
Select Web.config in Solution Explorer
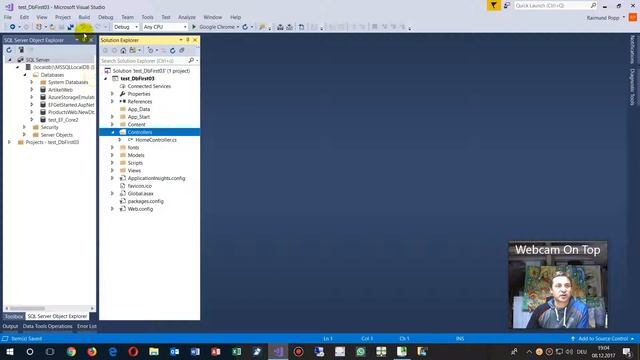point(140,209)
